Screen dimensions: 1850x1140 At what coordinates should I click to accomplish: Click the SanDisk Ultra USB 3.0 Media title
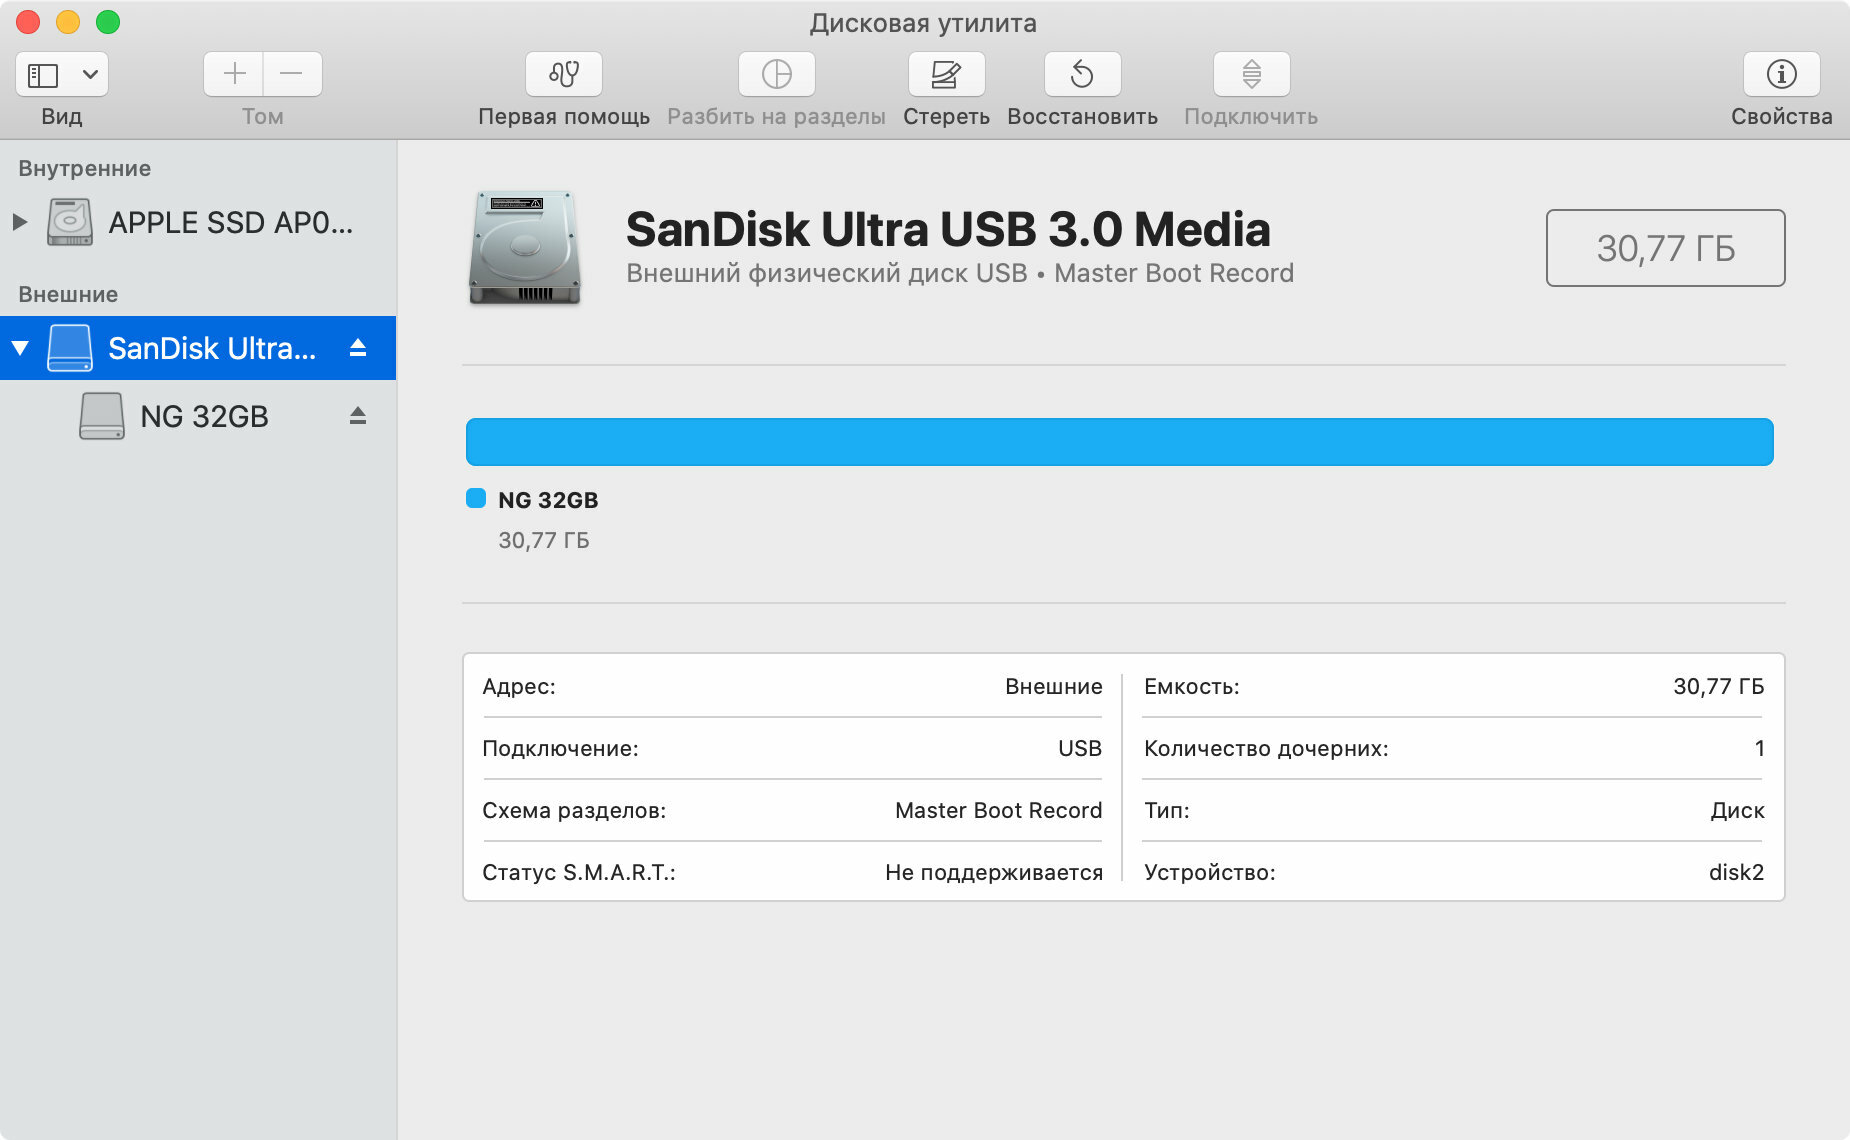(948, 229)
